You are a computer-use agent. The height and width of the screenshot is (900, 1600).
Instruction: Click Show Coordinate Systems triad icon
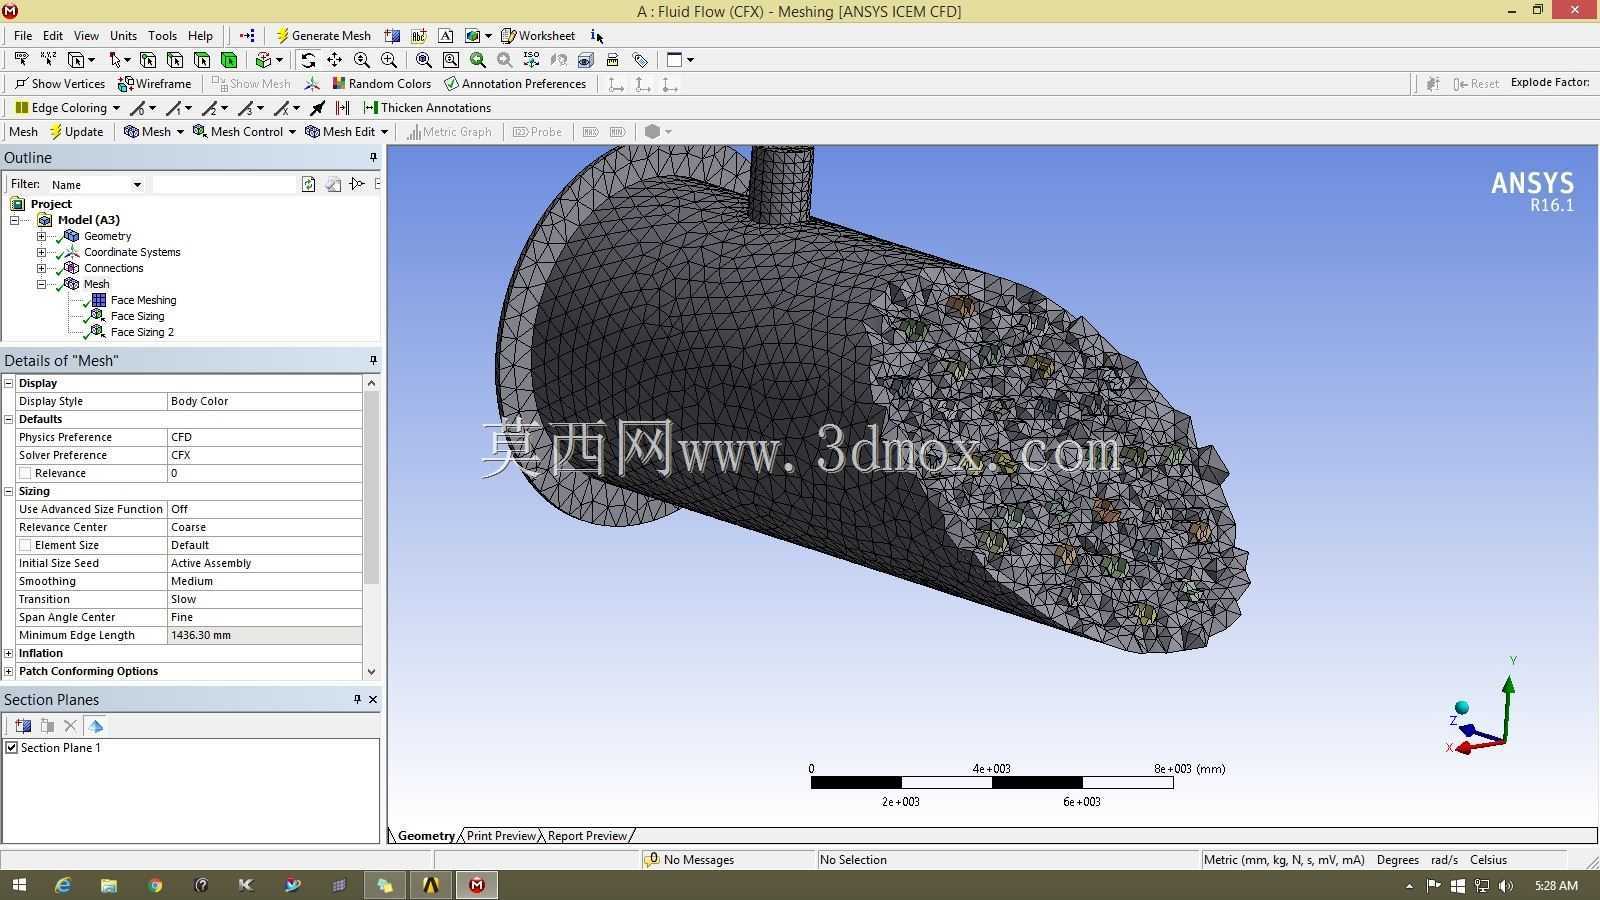[x=312, y=84]
